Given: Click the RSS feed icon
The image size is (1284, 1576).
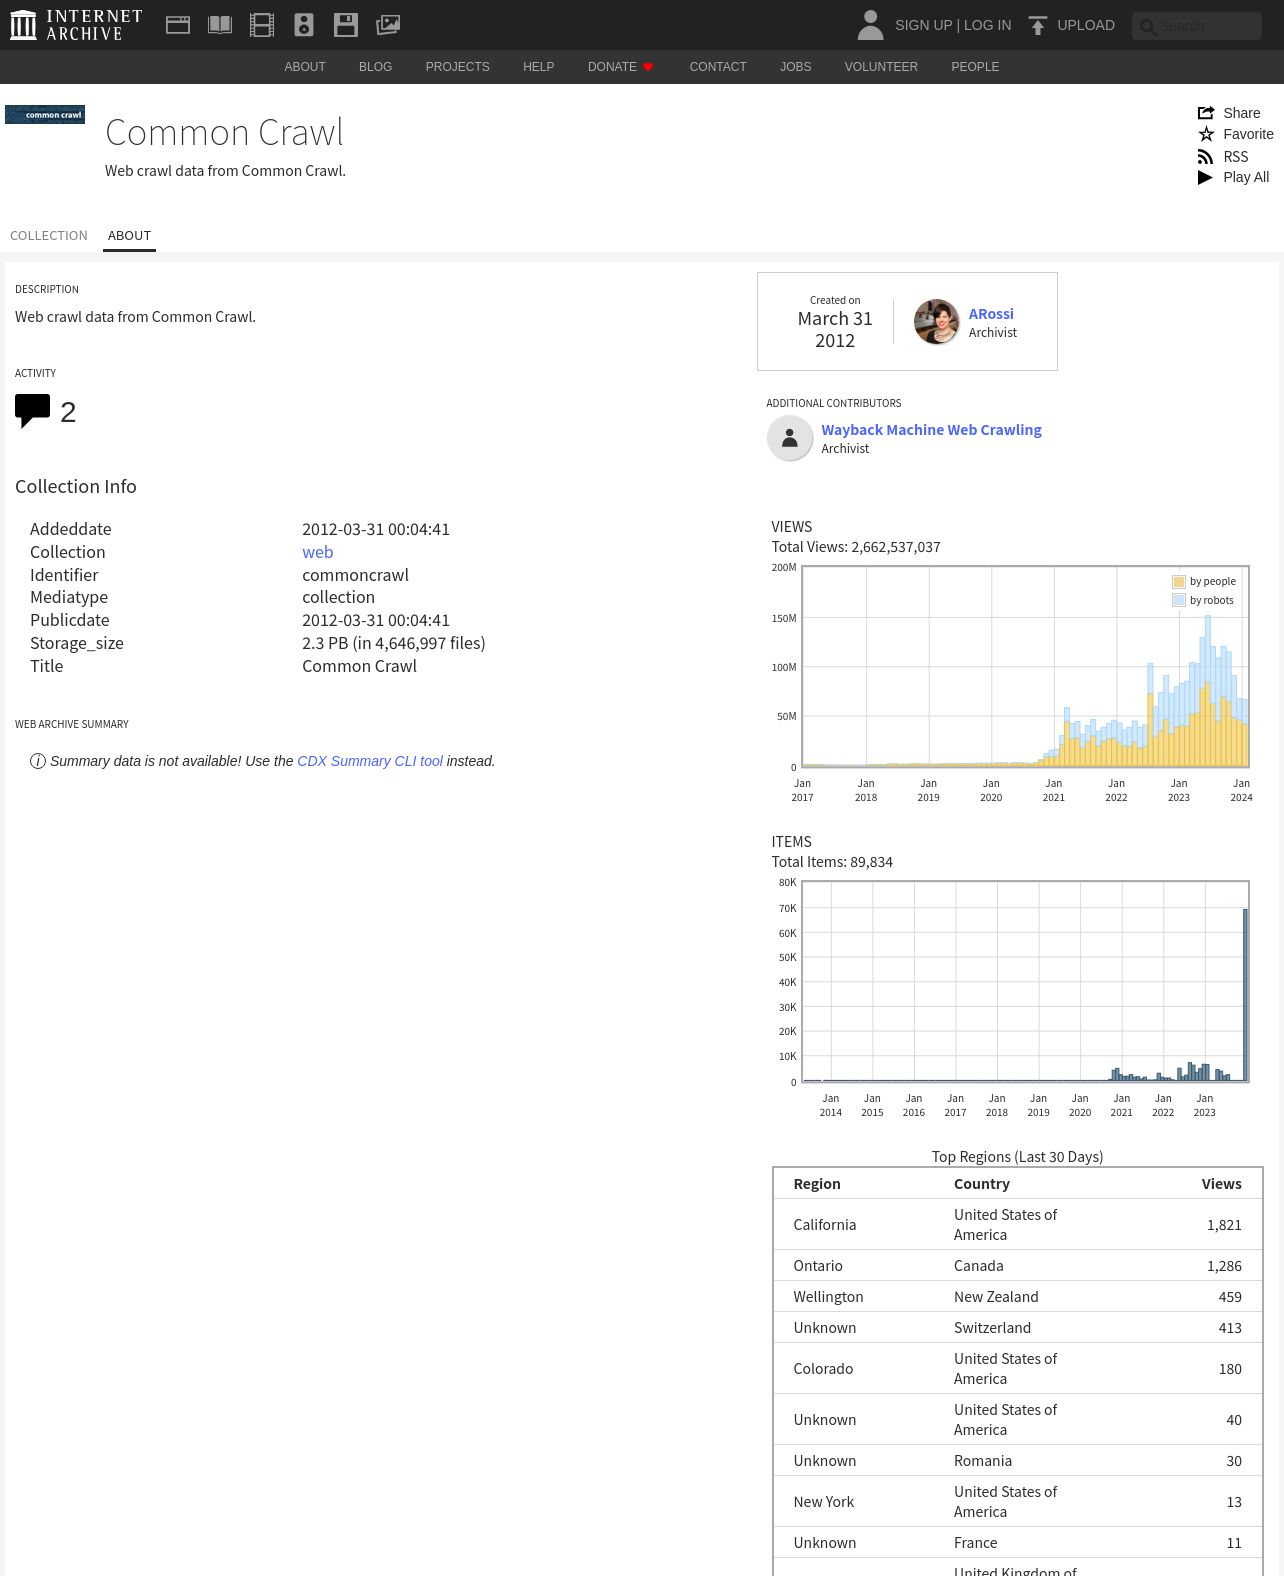Looking at the screenshot, I should point(1206,157).
